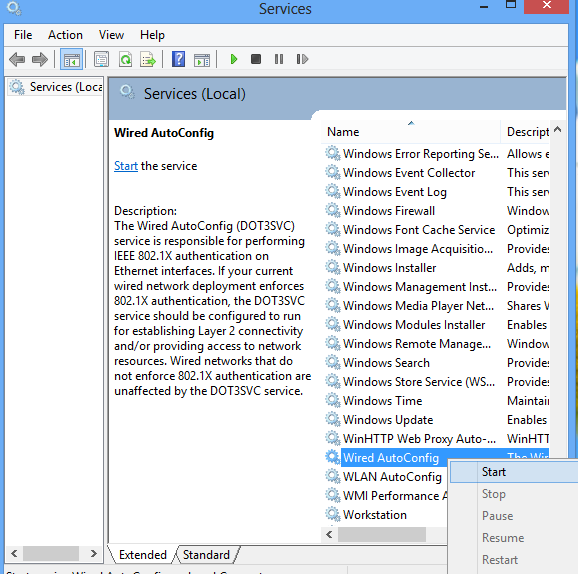Image resolution: width=578 pixels, height=574 pixels.
Task: Select Services (Local) in the tree pane
Action: pos(55,87)
